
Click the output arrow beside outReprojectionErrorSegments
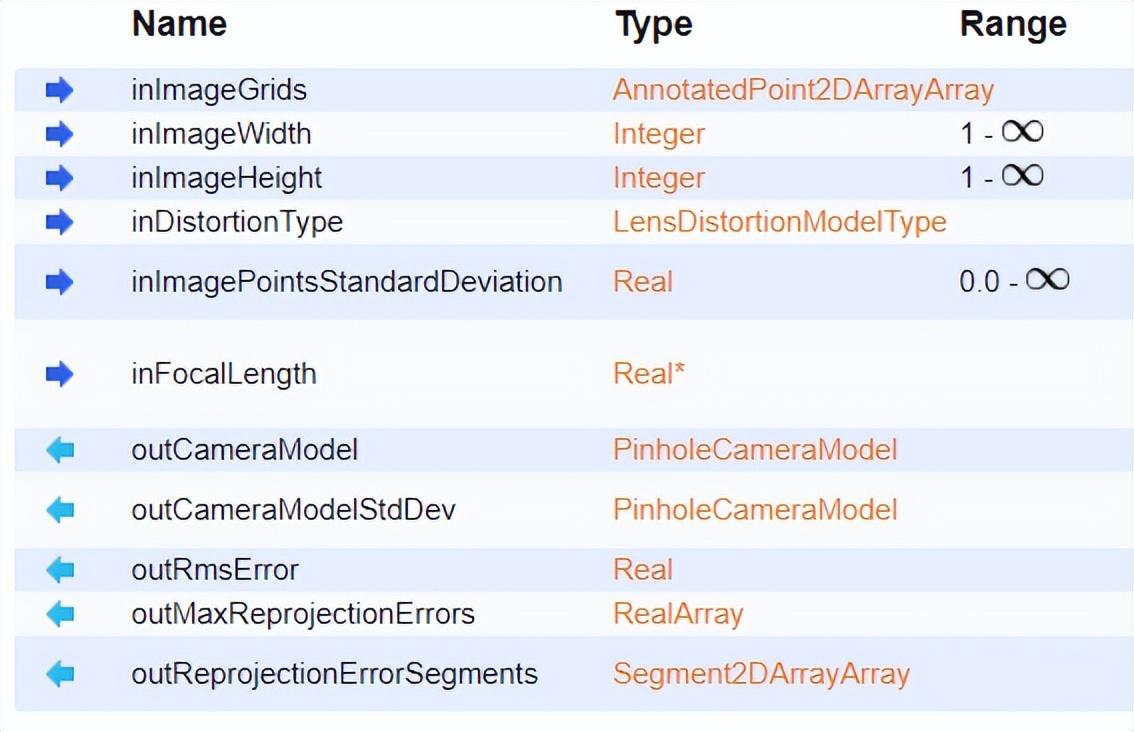[60, 674]
